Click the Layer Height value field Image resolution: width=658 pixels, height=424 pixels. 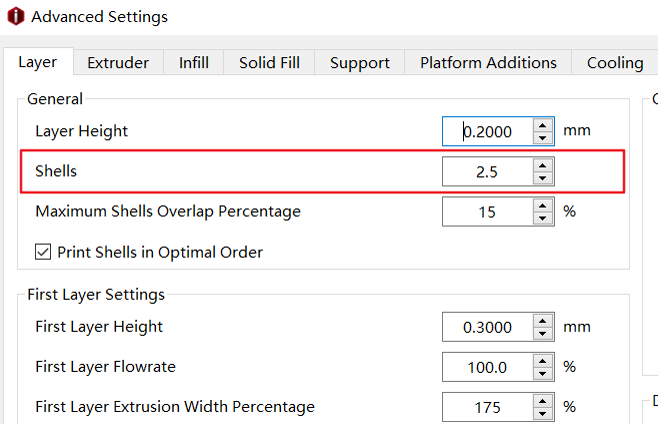pyautogui.click(x=488, y=131)
